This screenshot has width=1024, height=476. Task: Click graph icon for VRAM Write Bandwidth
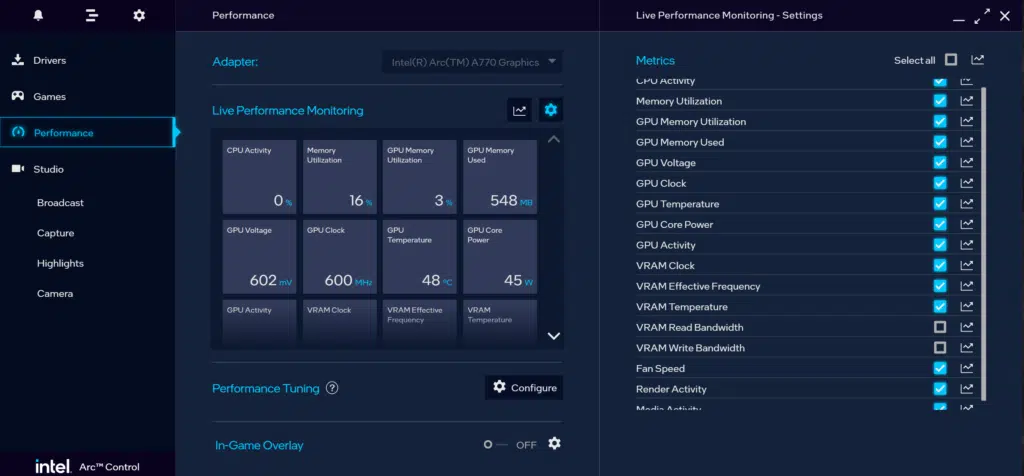(x=967, y=347)
